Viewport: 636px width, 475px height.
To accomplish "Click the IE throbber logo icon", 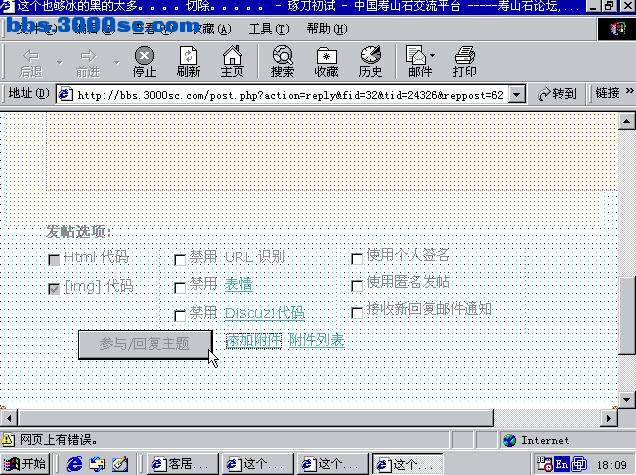I will tap(616, 29).
